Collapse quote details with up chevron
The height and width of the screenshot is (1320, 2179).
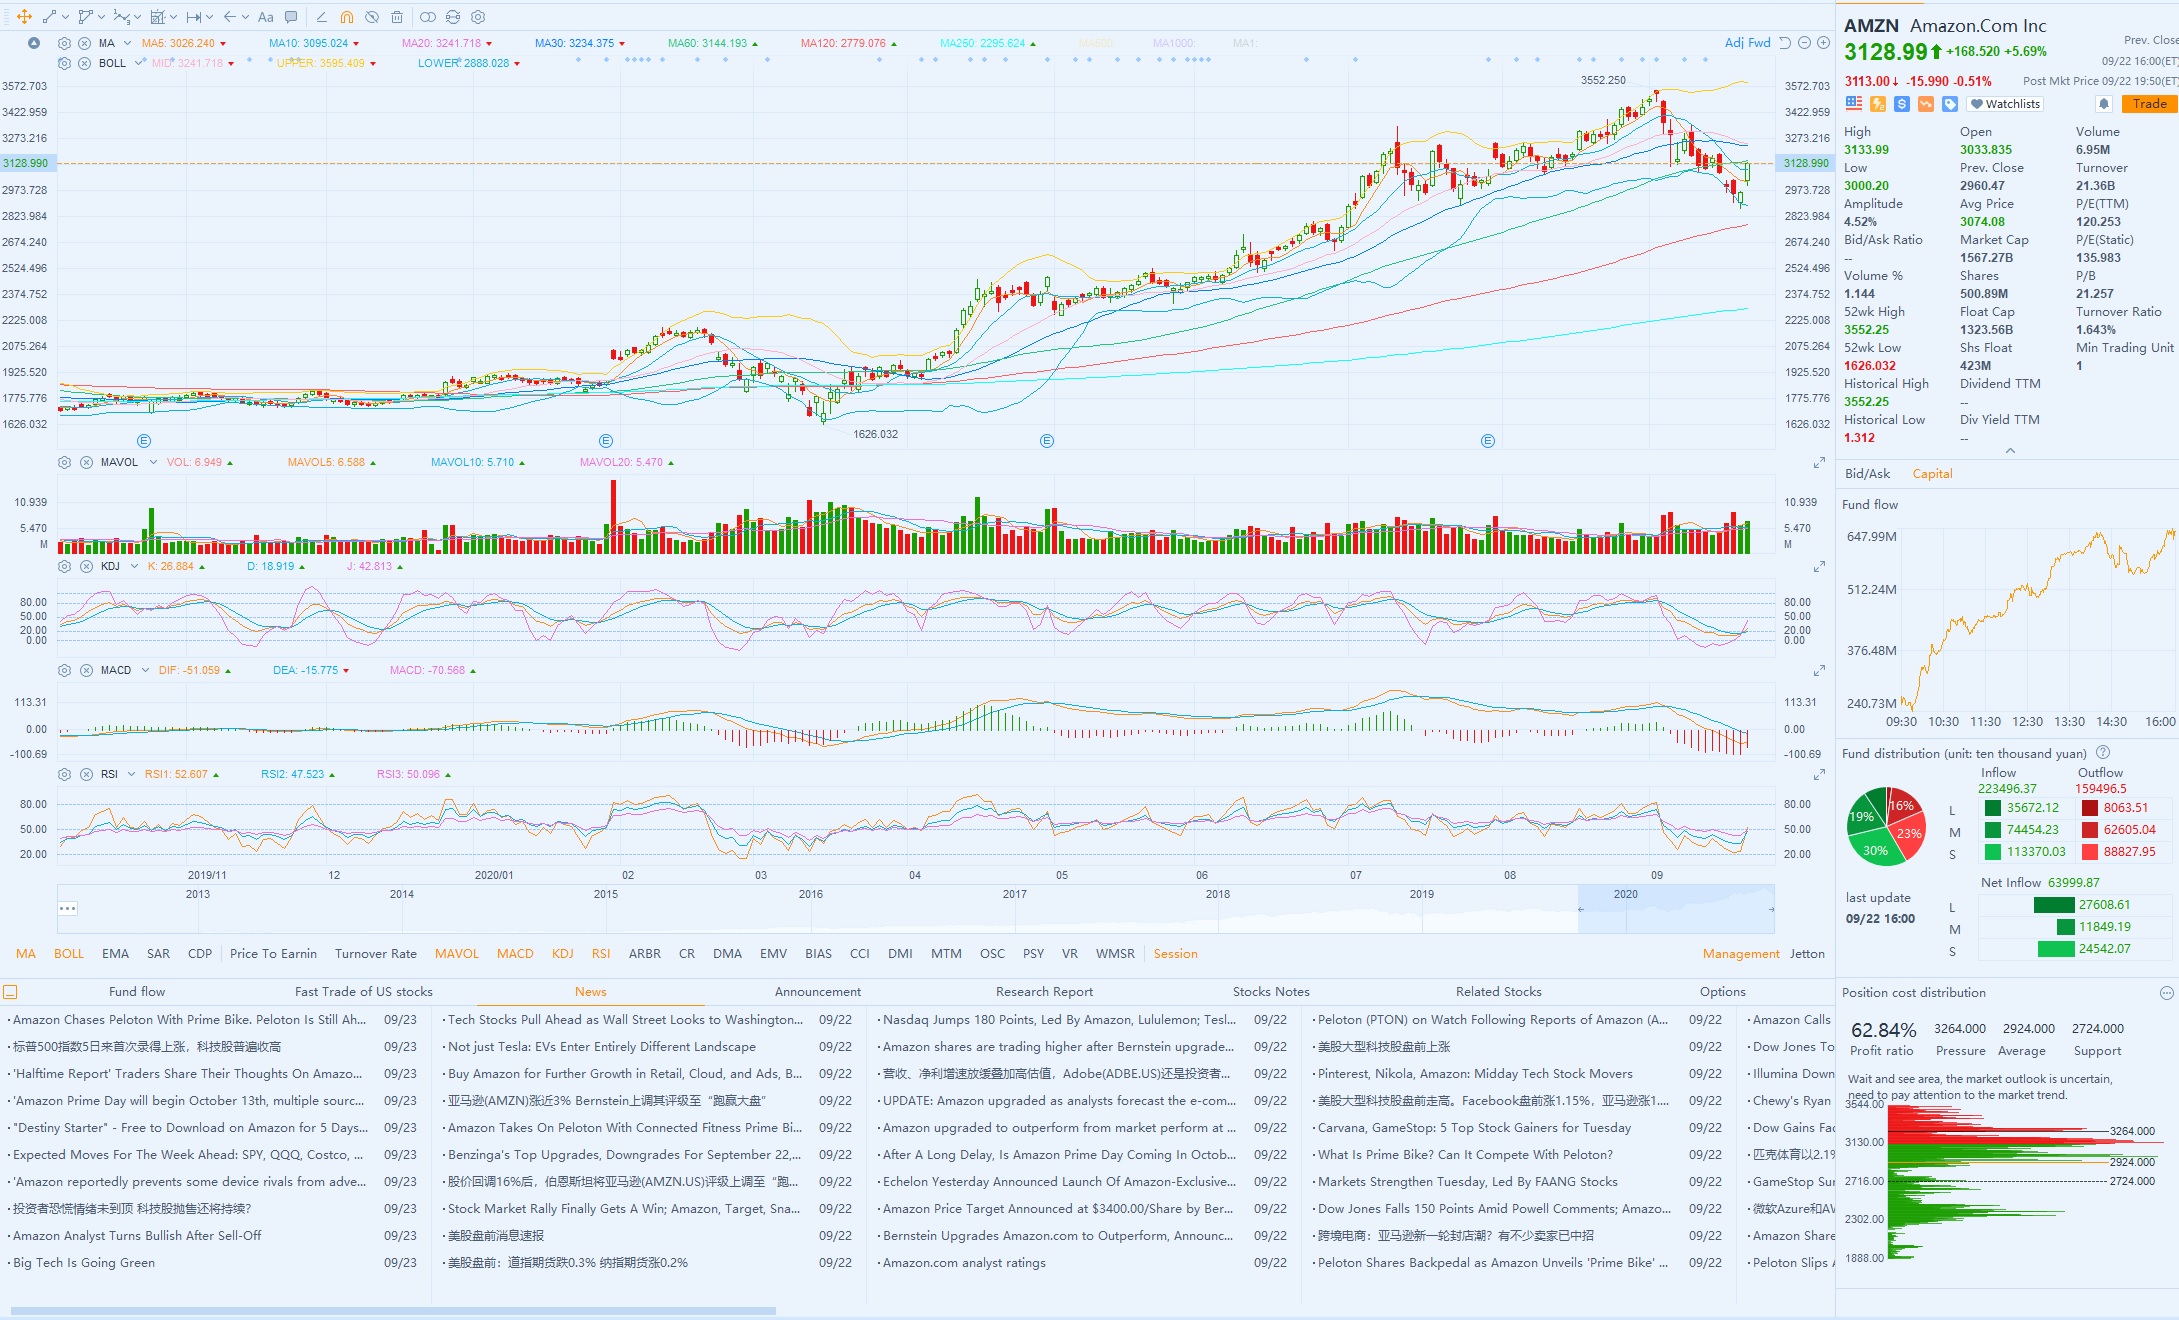click(x=2010, y=451)
